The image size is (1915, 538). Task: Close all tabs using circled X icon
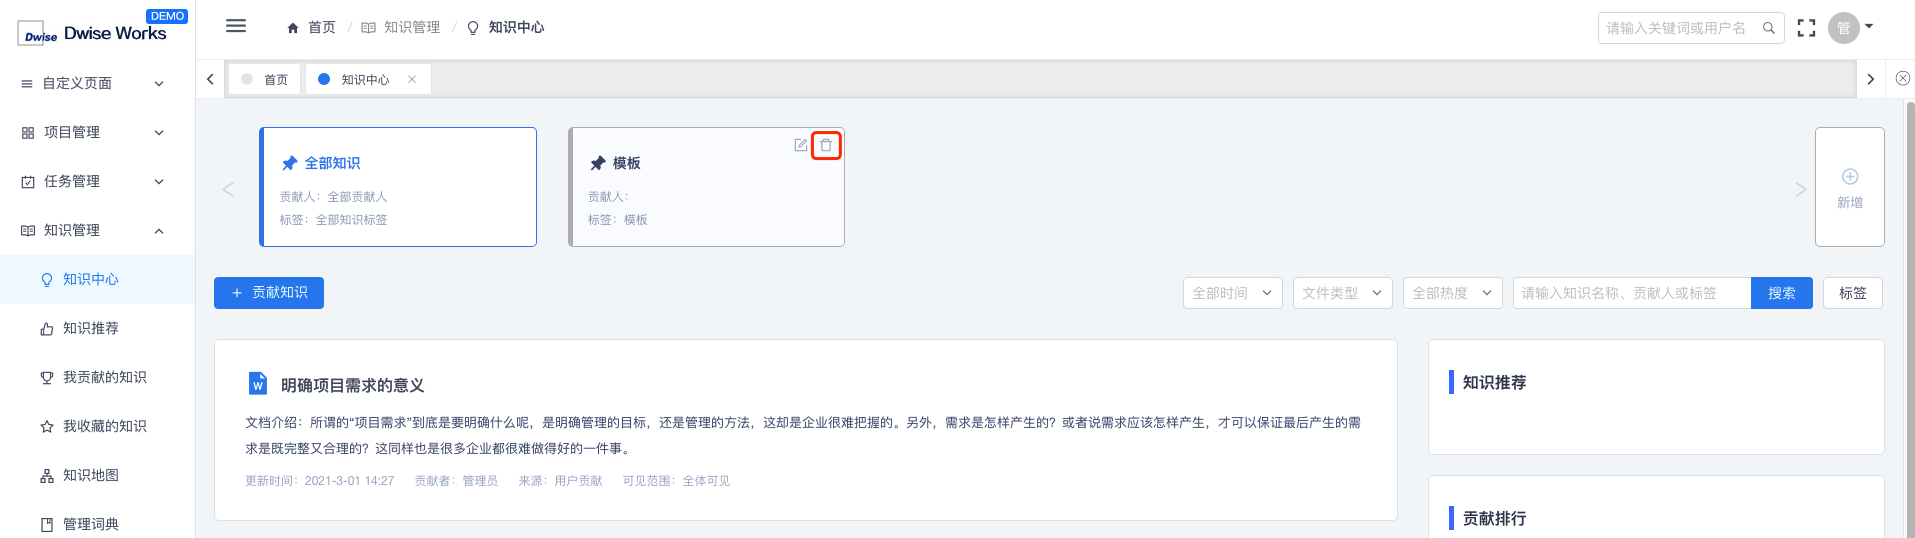coord(1903,78)
